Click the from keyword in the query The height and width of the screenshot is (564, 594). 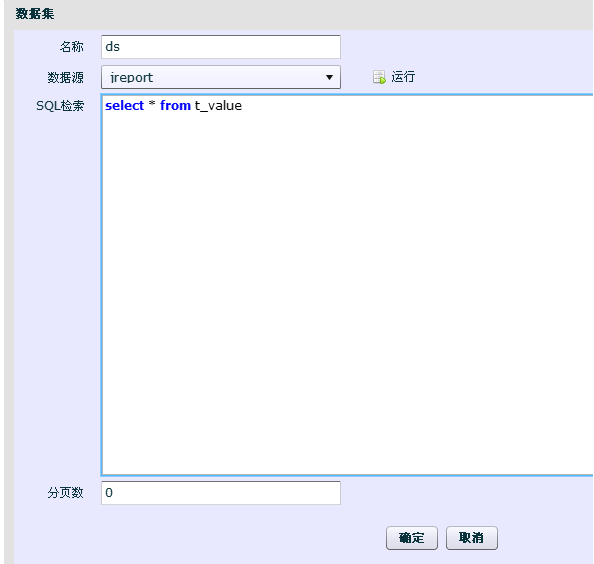[x=175, y=105]
